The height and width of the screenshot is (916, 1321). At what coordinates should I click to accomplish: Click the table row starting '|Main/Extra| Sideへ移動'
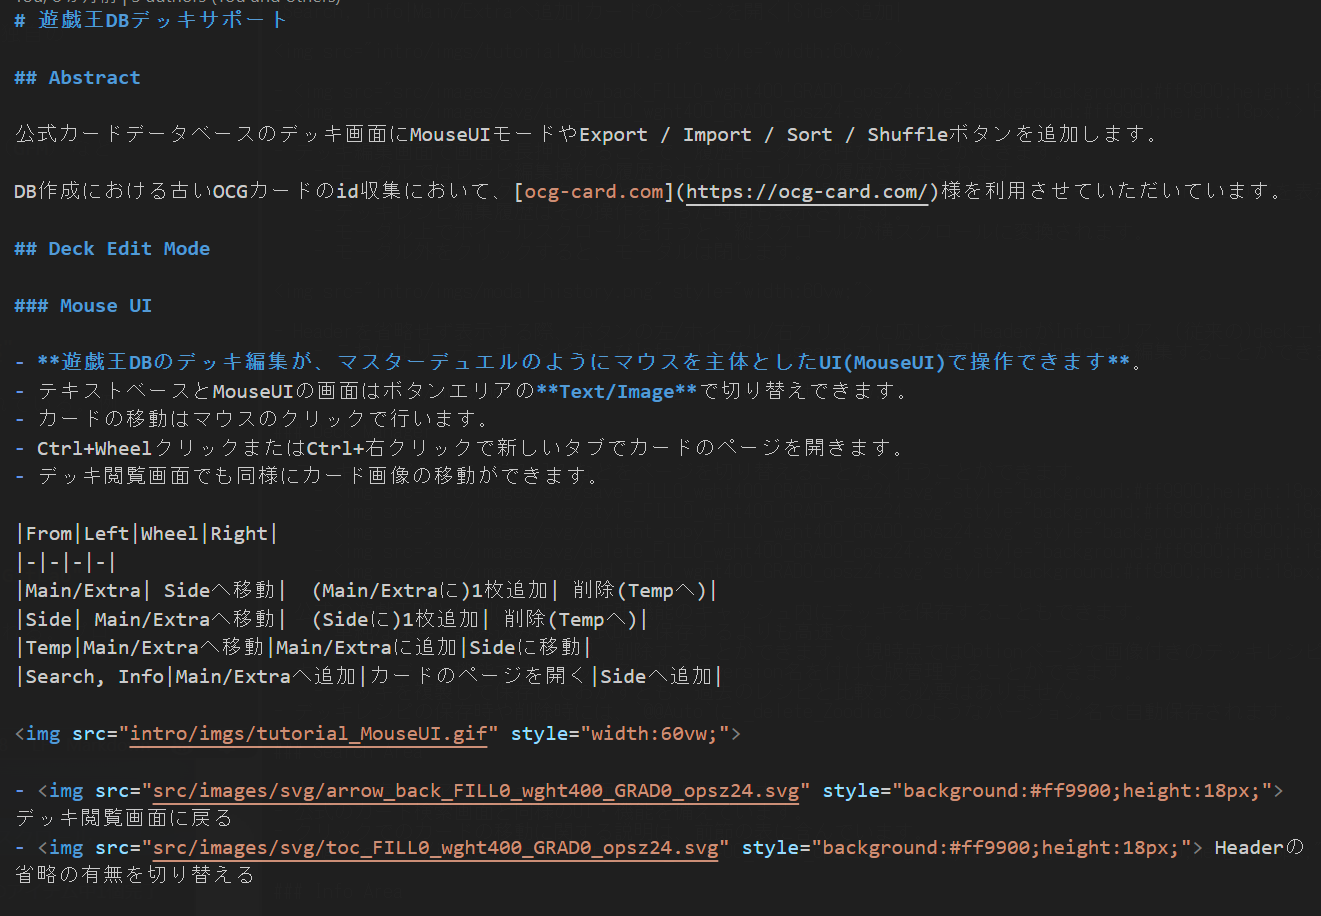367,590
